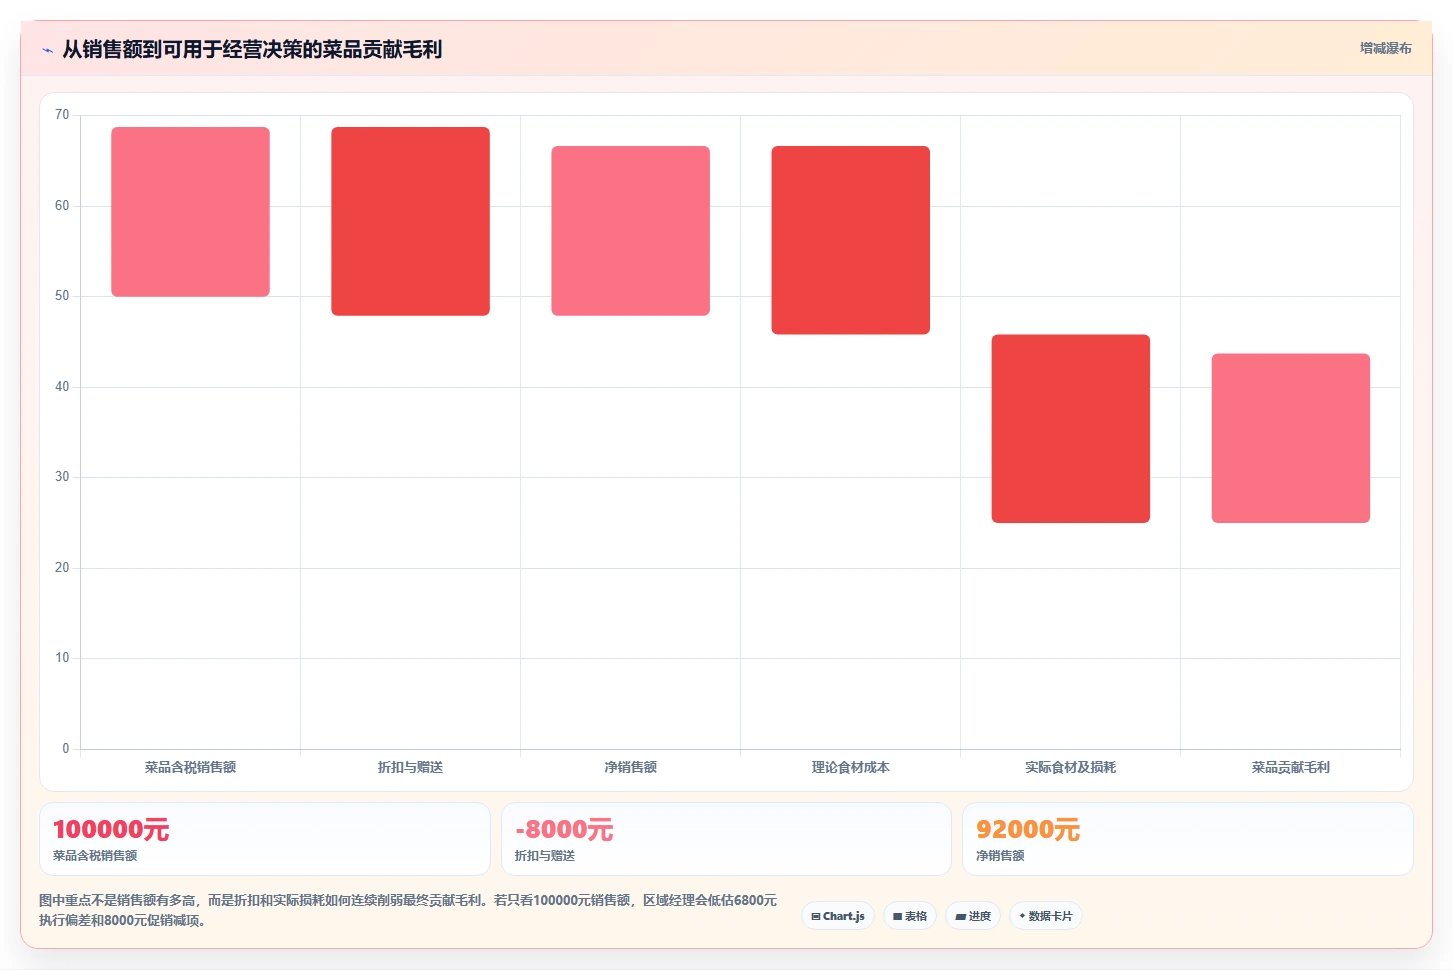
Task: Click the 净销售额 x-axis label
Action: (x=630, y=767)
